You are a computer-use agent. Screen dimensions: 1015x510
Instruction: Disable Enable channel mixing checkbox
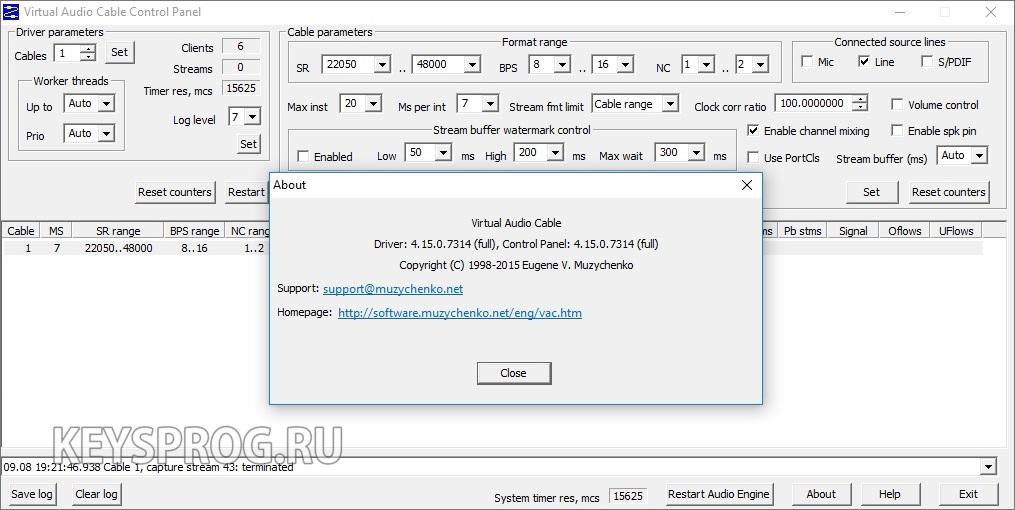753,131
